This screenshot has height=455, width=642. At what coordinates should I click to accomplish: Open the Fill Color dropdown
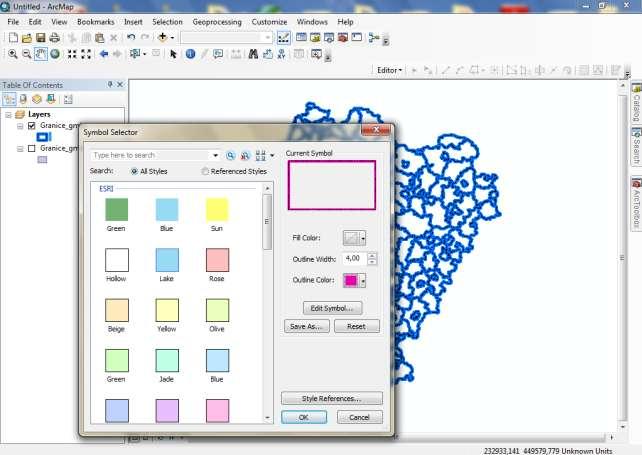click(363, 238)
